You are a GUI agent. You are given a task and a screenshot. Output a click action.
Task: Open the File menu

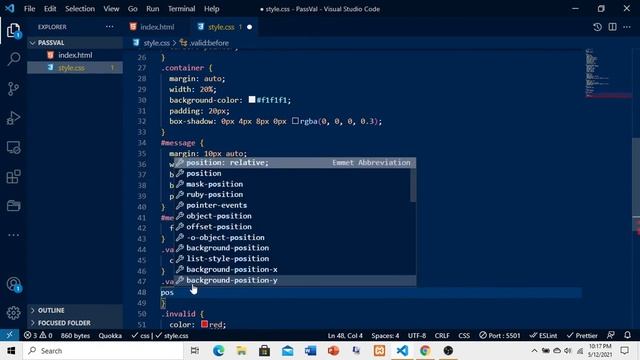tap(29, 9)
